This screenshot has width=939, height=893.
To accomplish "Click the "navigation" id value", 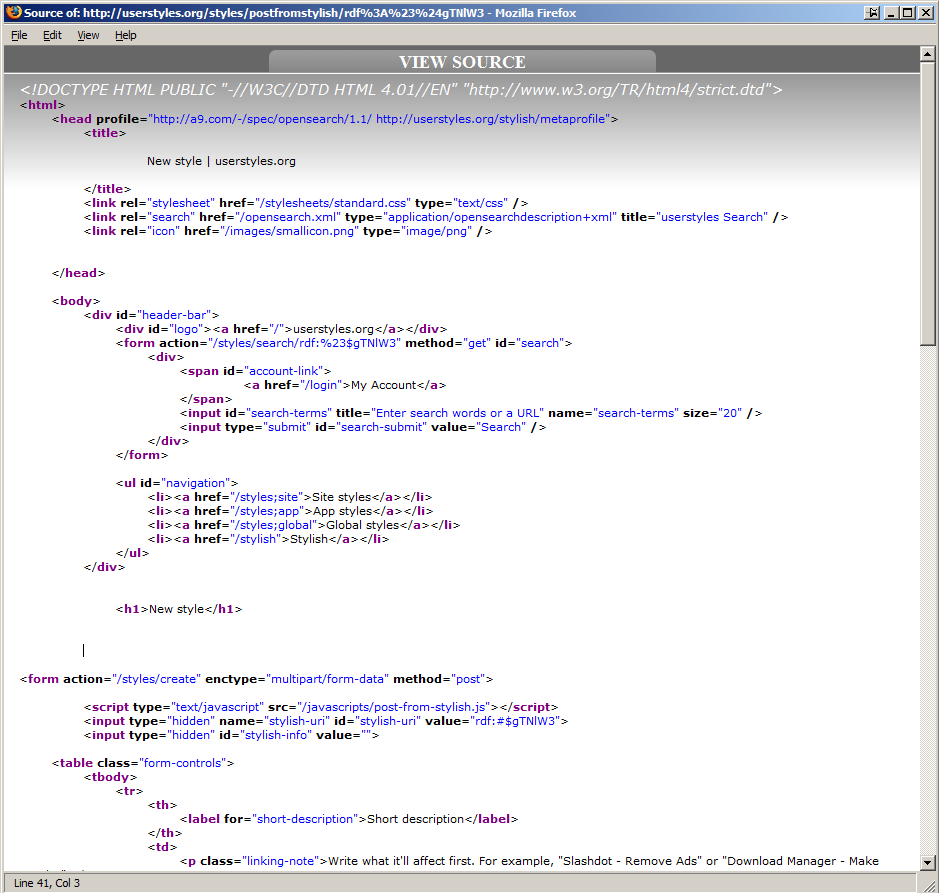I will [196, 483].
